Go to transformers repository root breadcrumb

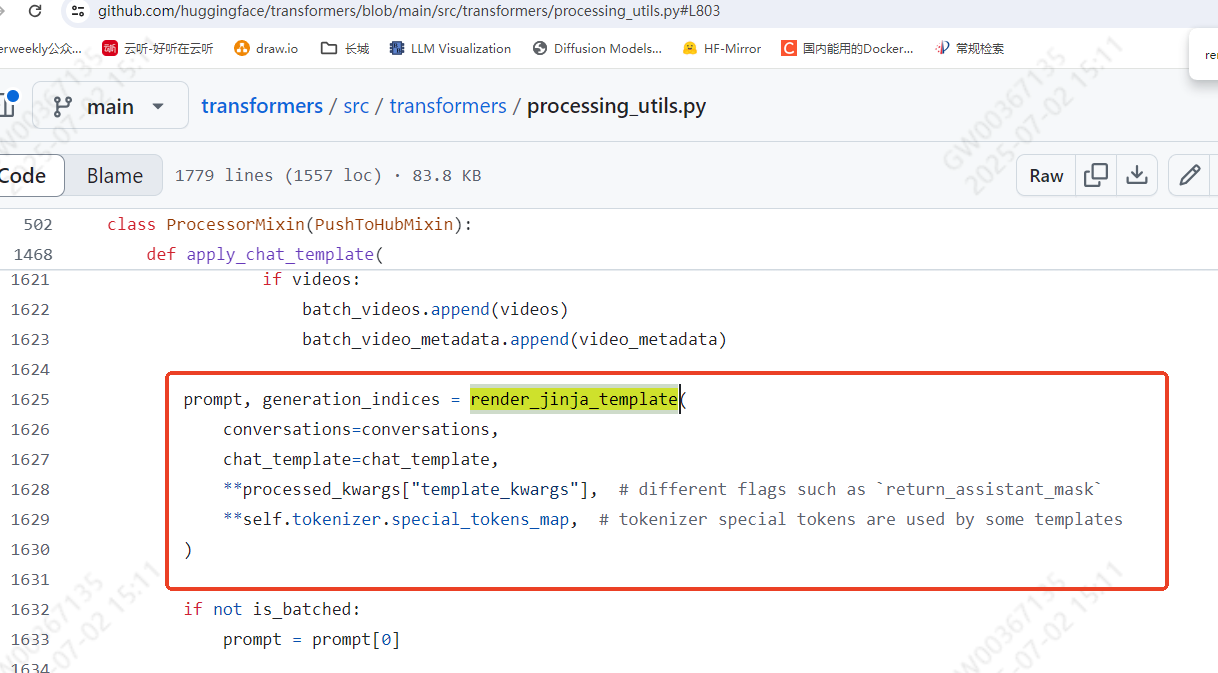click(262, 106)
